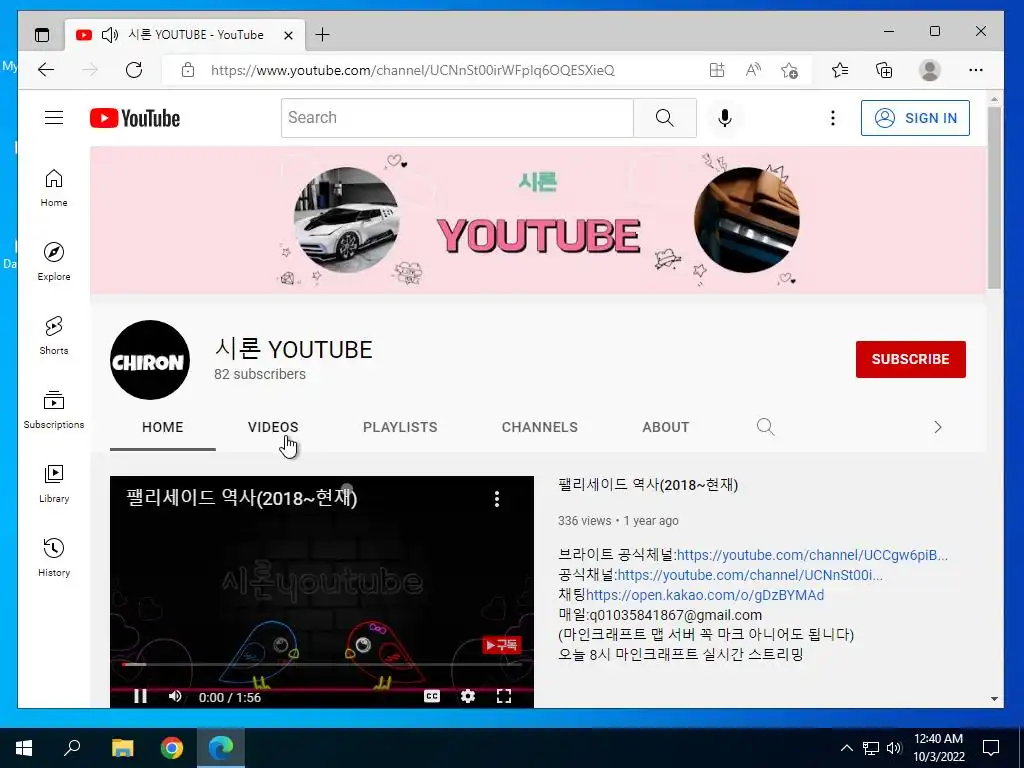Mute the video player volume

point(175,696)
